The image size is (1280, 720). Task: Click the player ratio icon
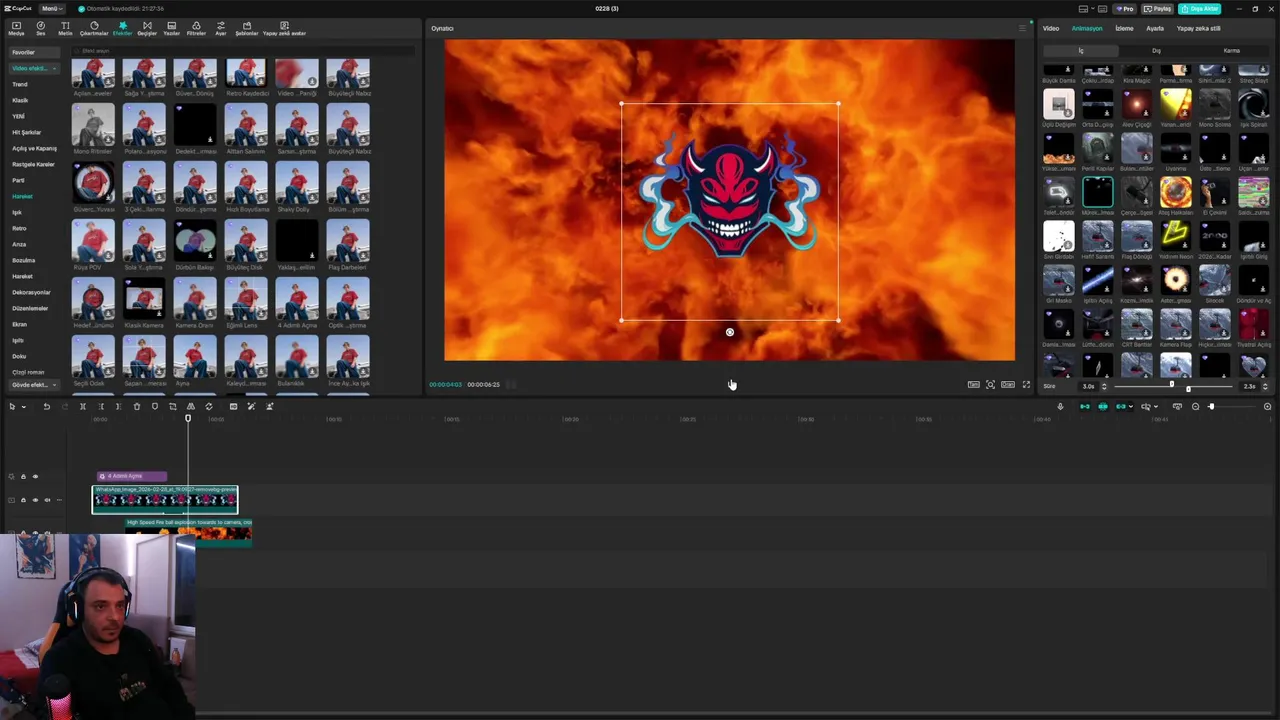(x=1008, y=385)
